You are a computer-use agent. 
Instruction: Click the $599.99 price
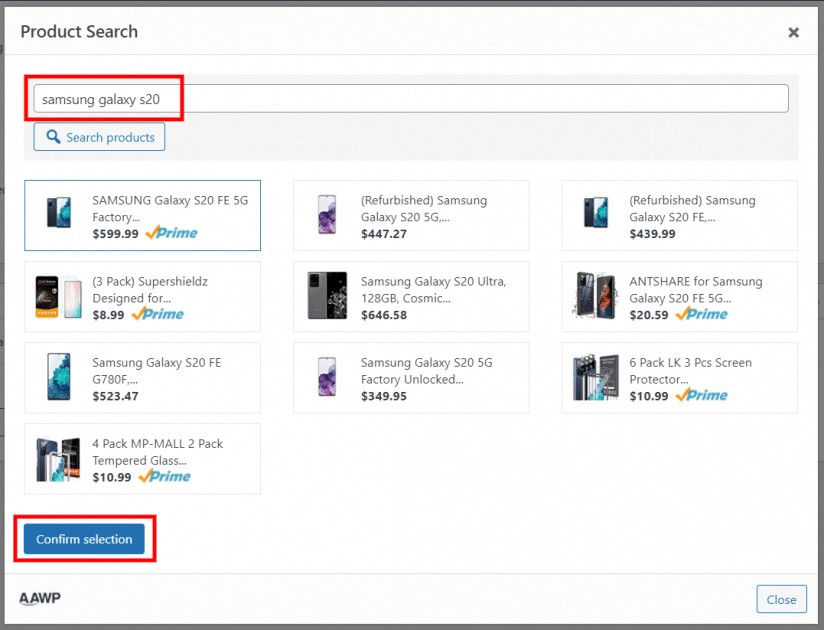pos(116,234)
